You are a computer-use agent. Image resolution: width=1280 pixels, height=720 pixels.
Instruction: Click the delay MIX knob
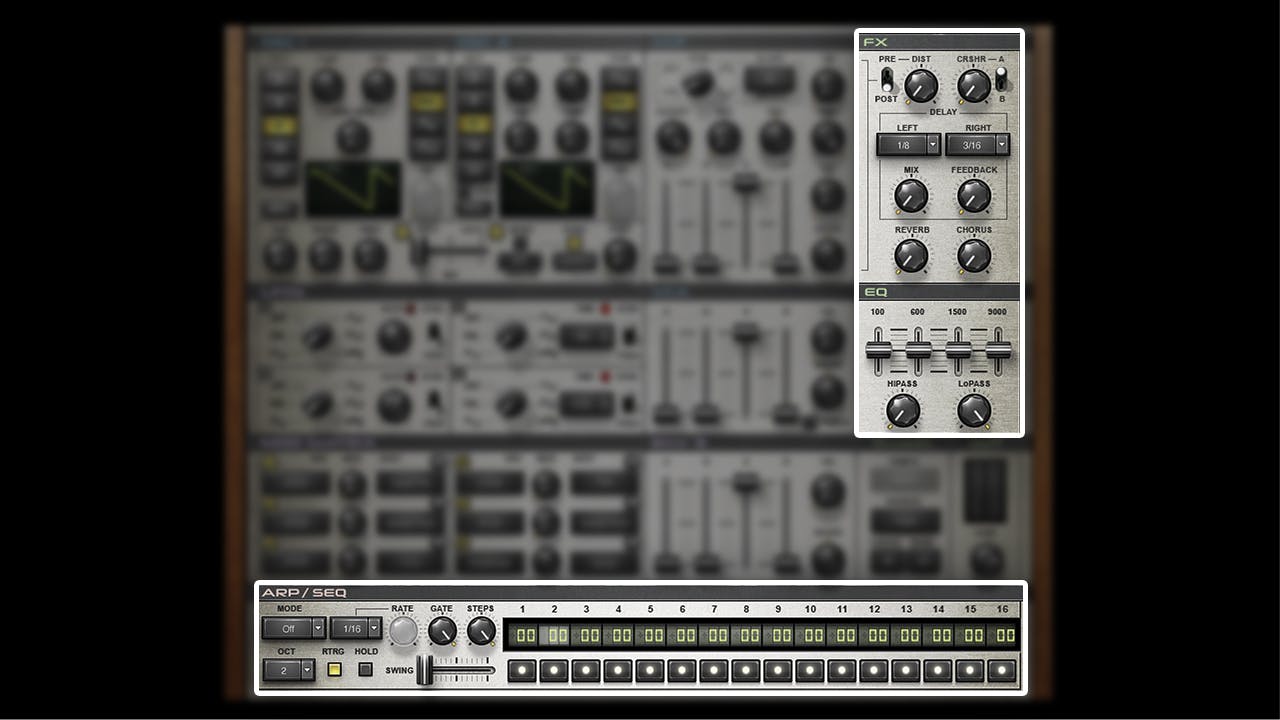[x=911, y=196]
